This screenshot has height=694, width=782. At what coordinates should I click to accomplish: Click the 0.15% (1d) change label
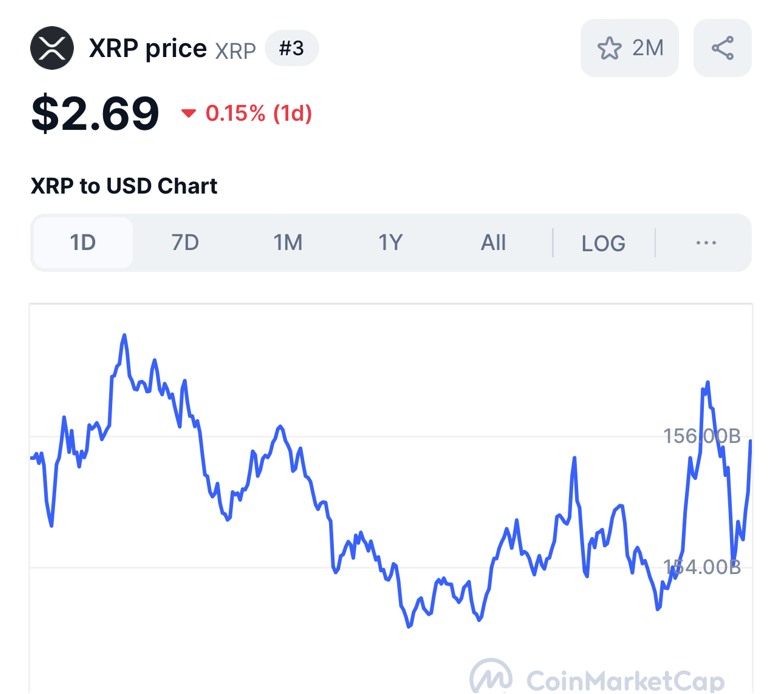259,114
